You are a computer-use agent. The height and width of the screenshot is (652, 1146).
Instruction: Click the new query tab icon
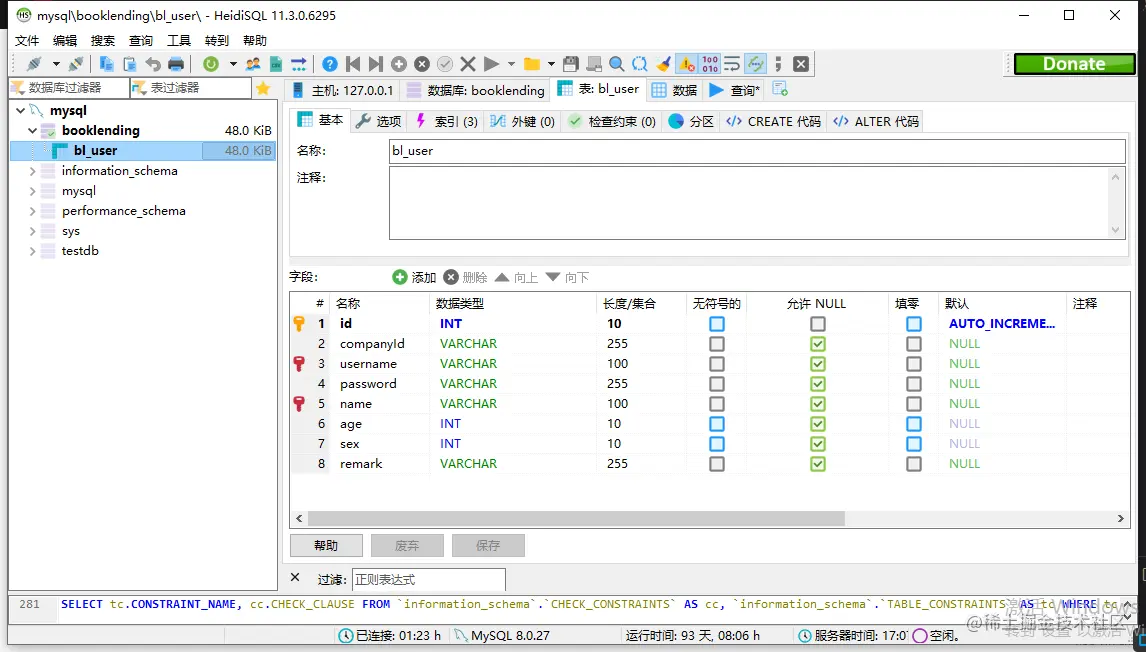point(780,89)
